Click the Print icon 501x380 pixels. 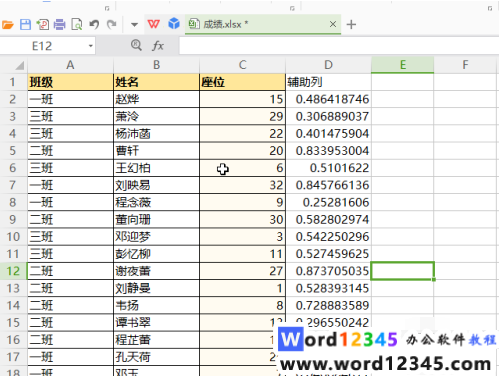coord(59,25)
